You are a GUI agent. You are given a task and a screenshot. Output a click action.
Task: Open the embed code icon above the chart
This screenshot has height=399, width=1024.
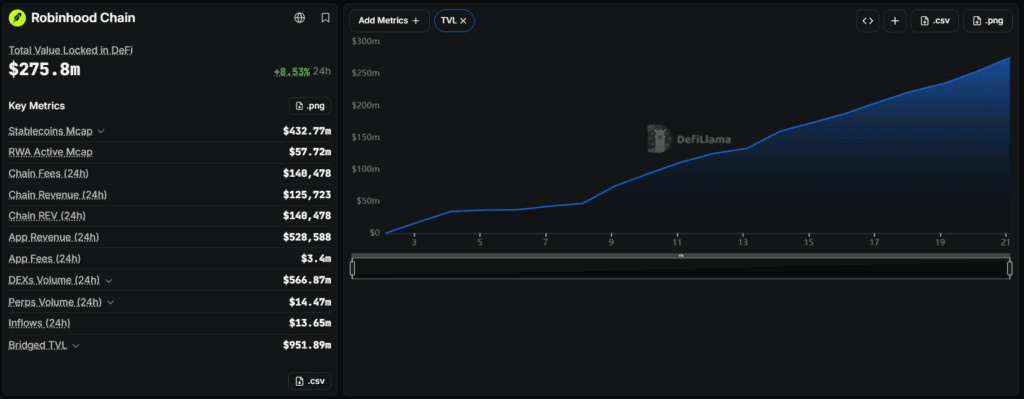(x=867, y=21)
